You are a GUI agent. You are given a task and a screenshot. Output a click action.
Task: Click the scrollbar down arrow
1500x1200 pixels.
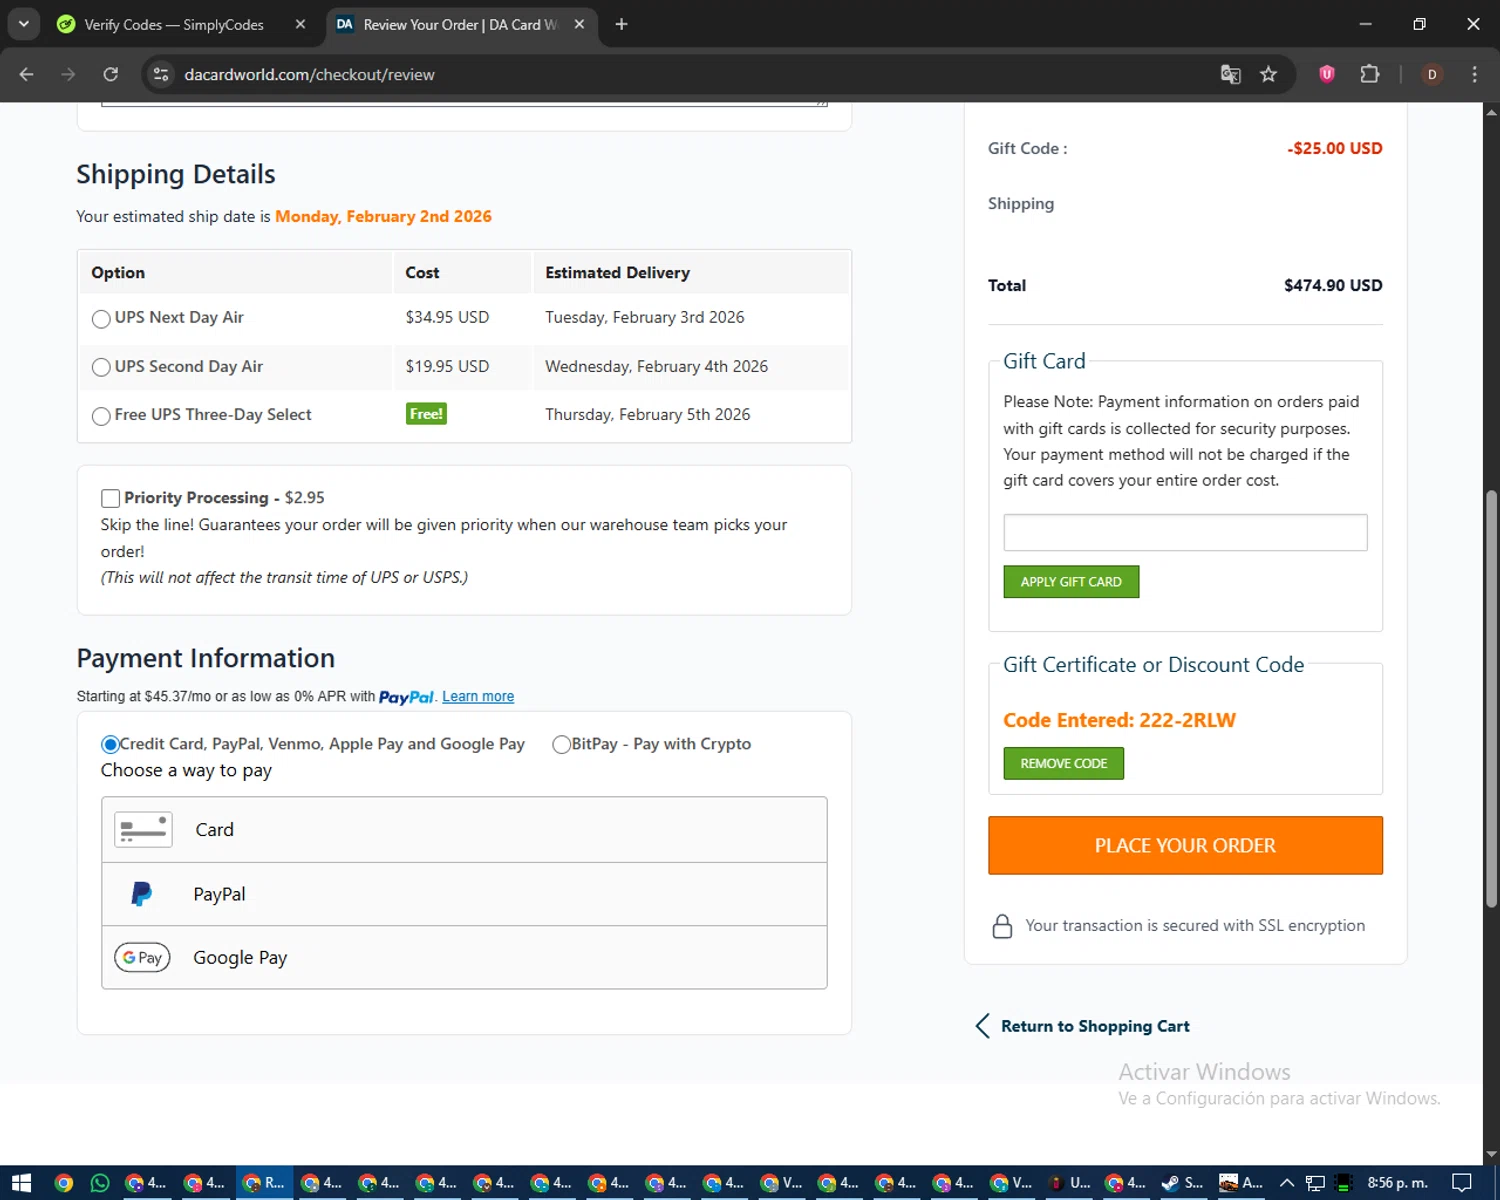1491,1154
